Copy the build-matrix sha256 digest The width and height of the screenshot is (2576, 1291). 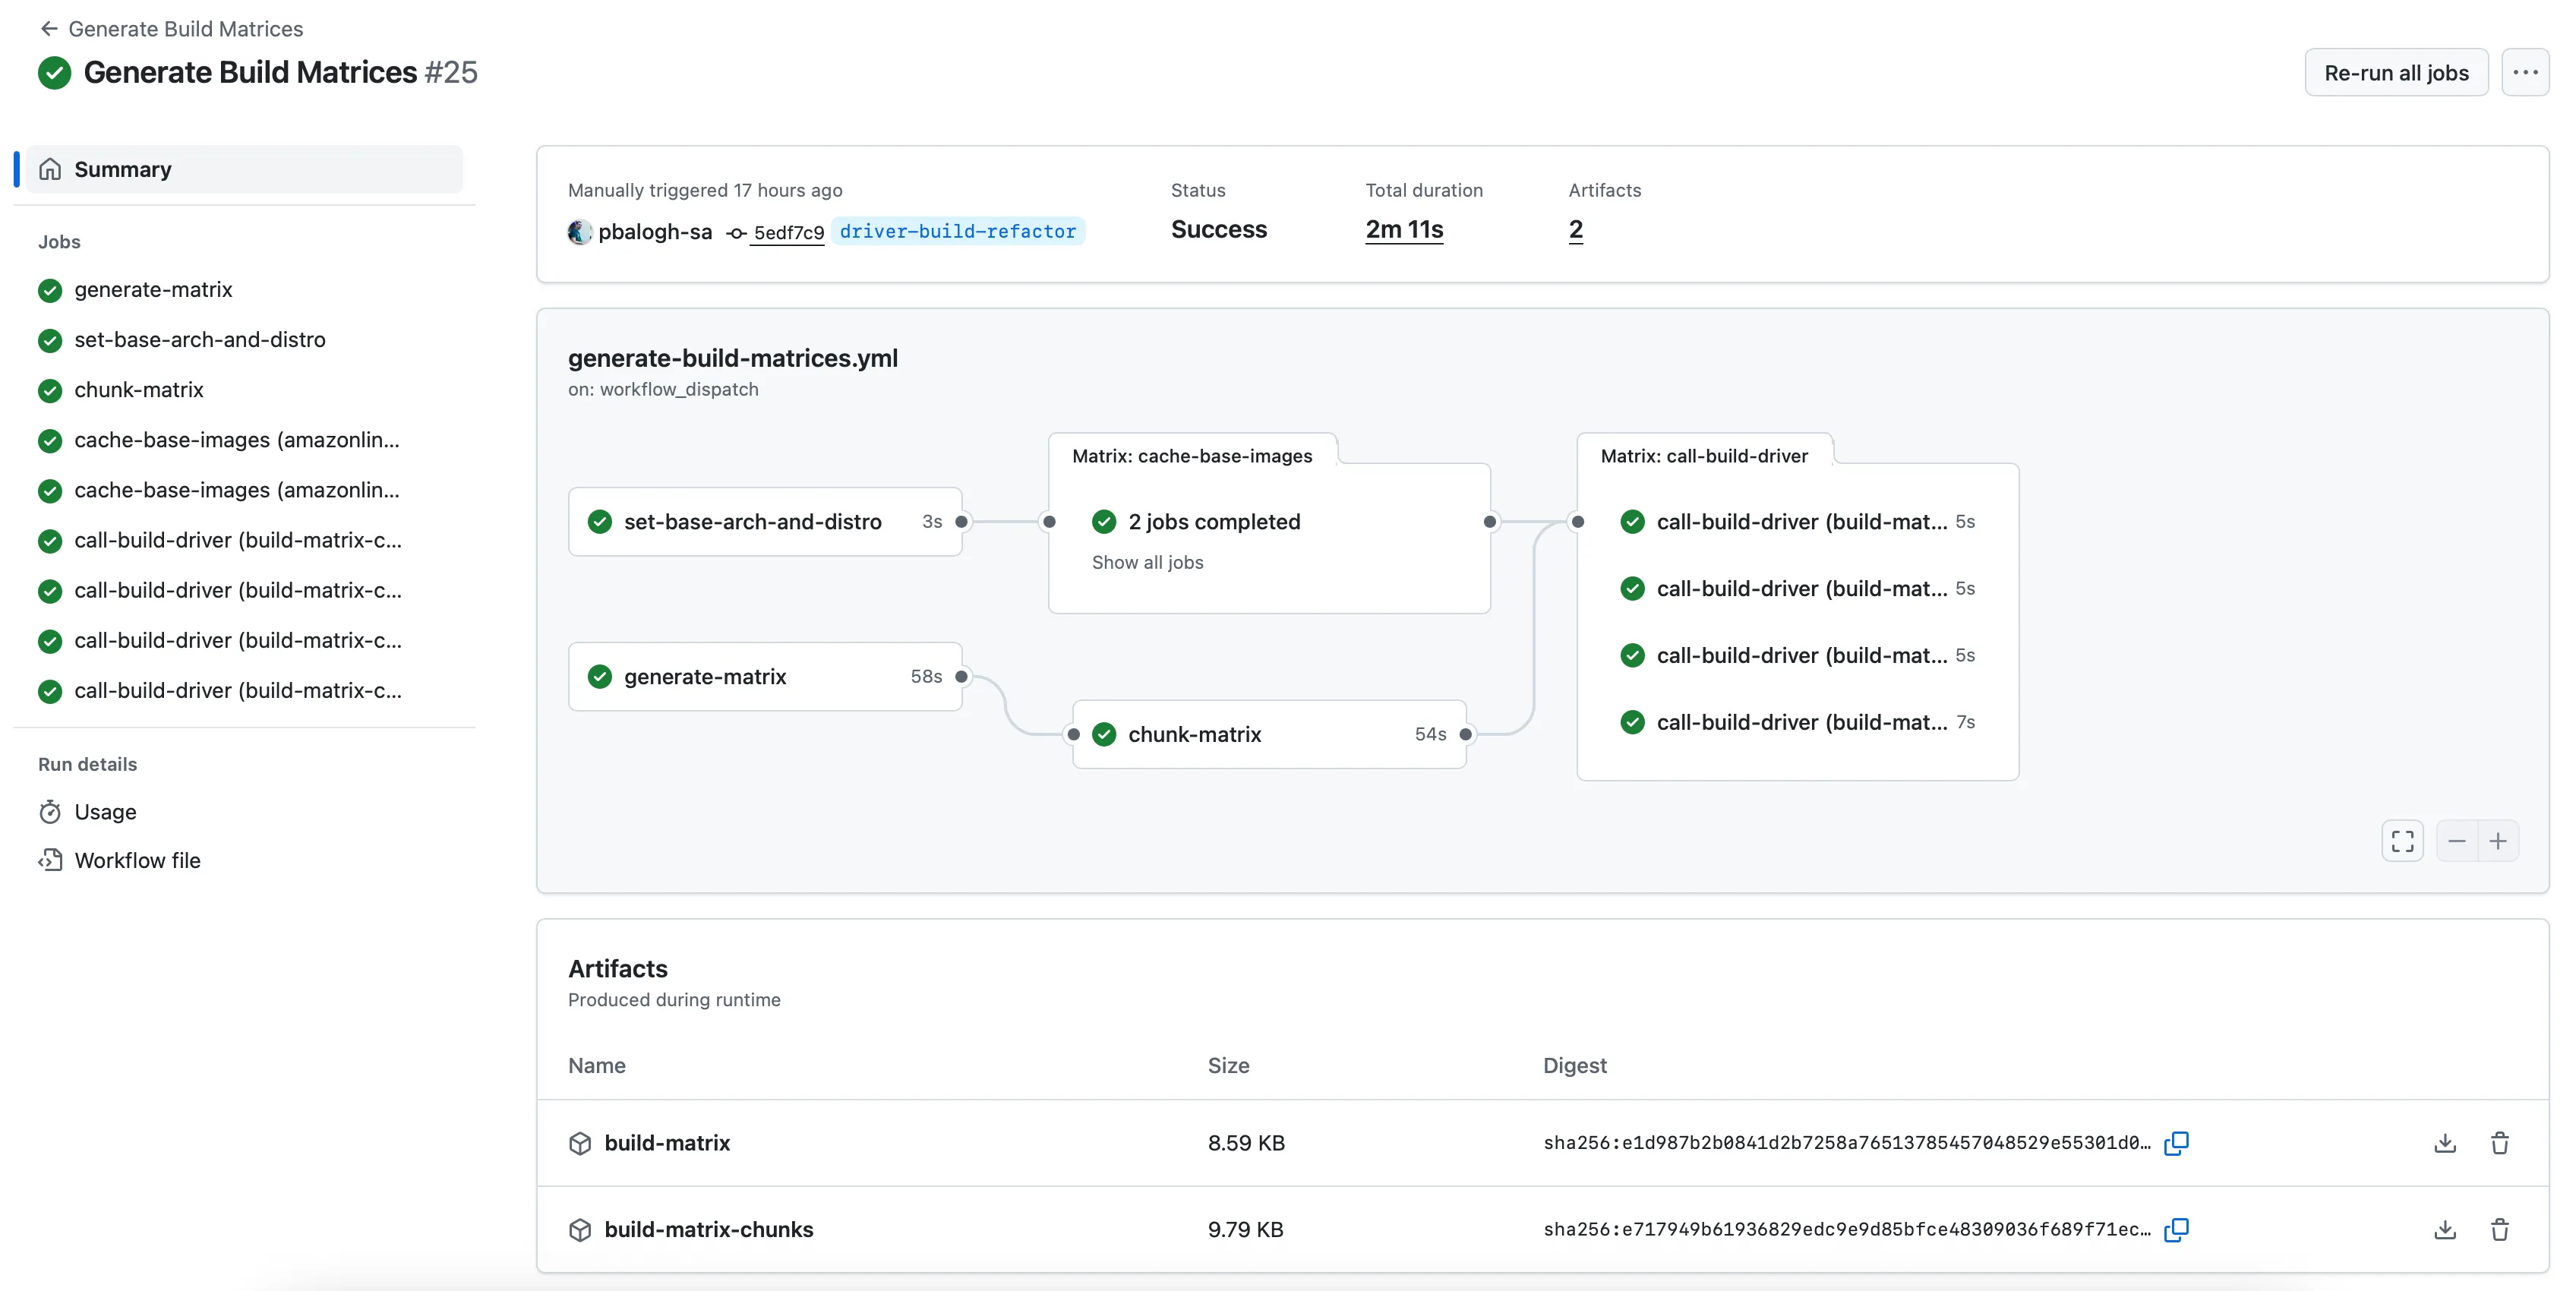point(2176,1143)
